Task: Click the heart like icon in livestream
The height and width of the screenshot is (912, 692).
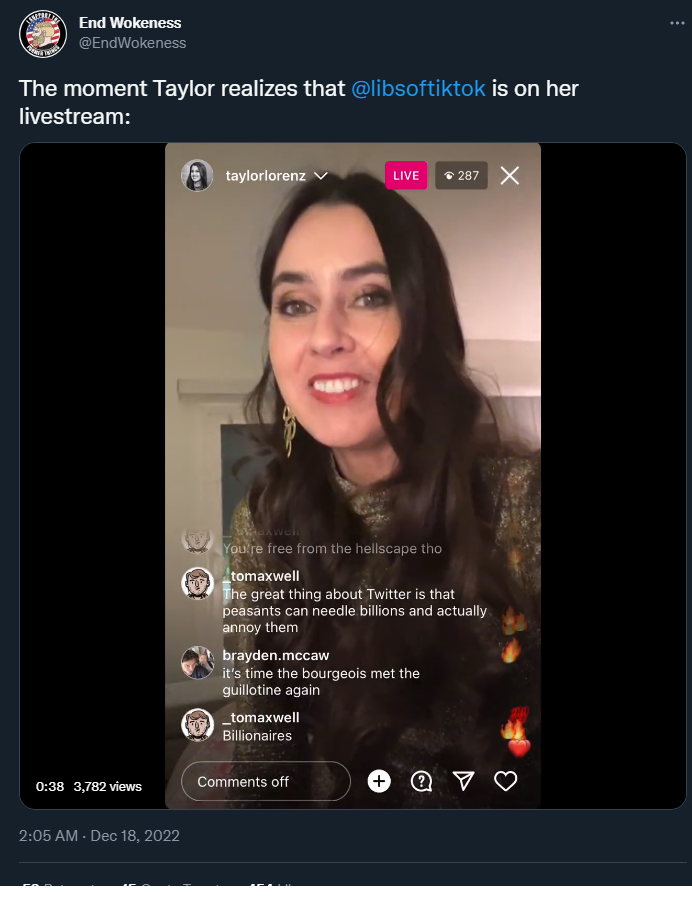Action: coord(505,781)
